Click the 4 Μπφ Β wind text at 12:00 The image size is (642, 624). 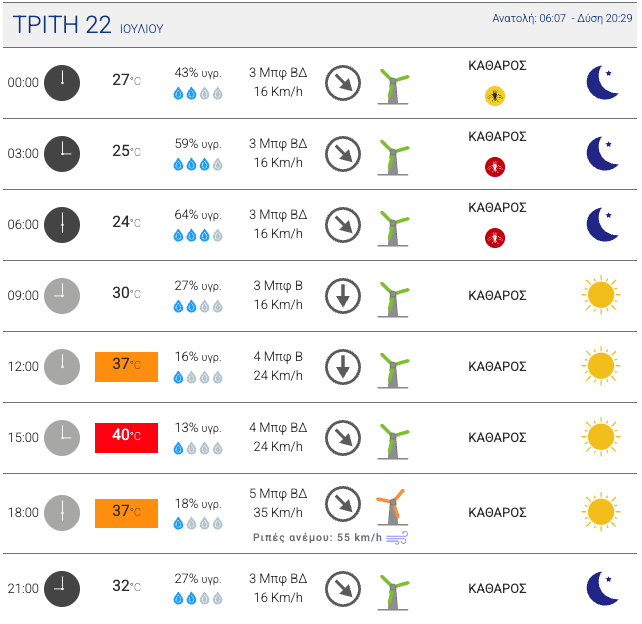(x=278, y=356)
